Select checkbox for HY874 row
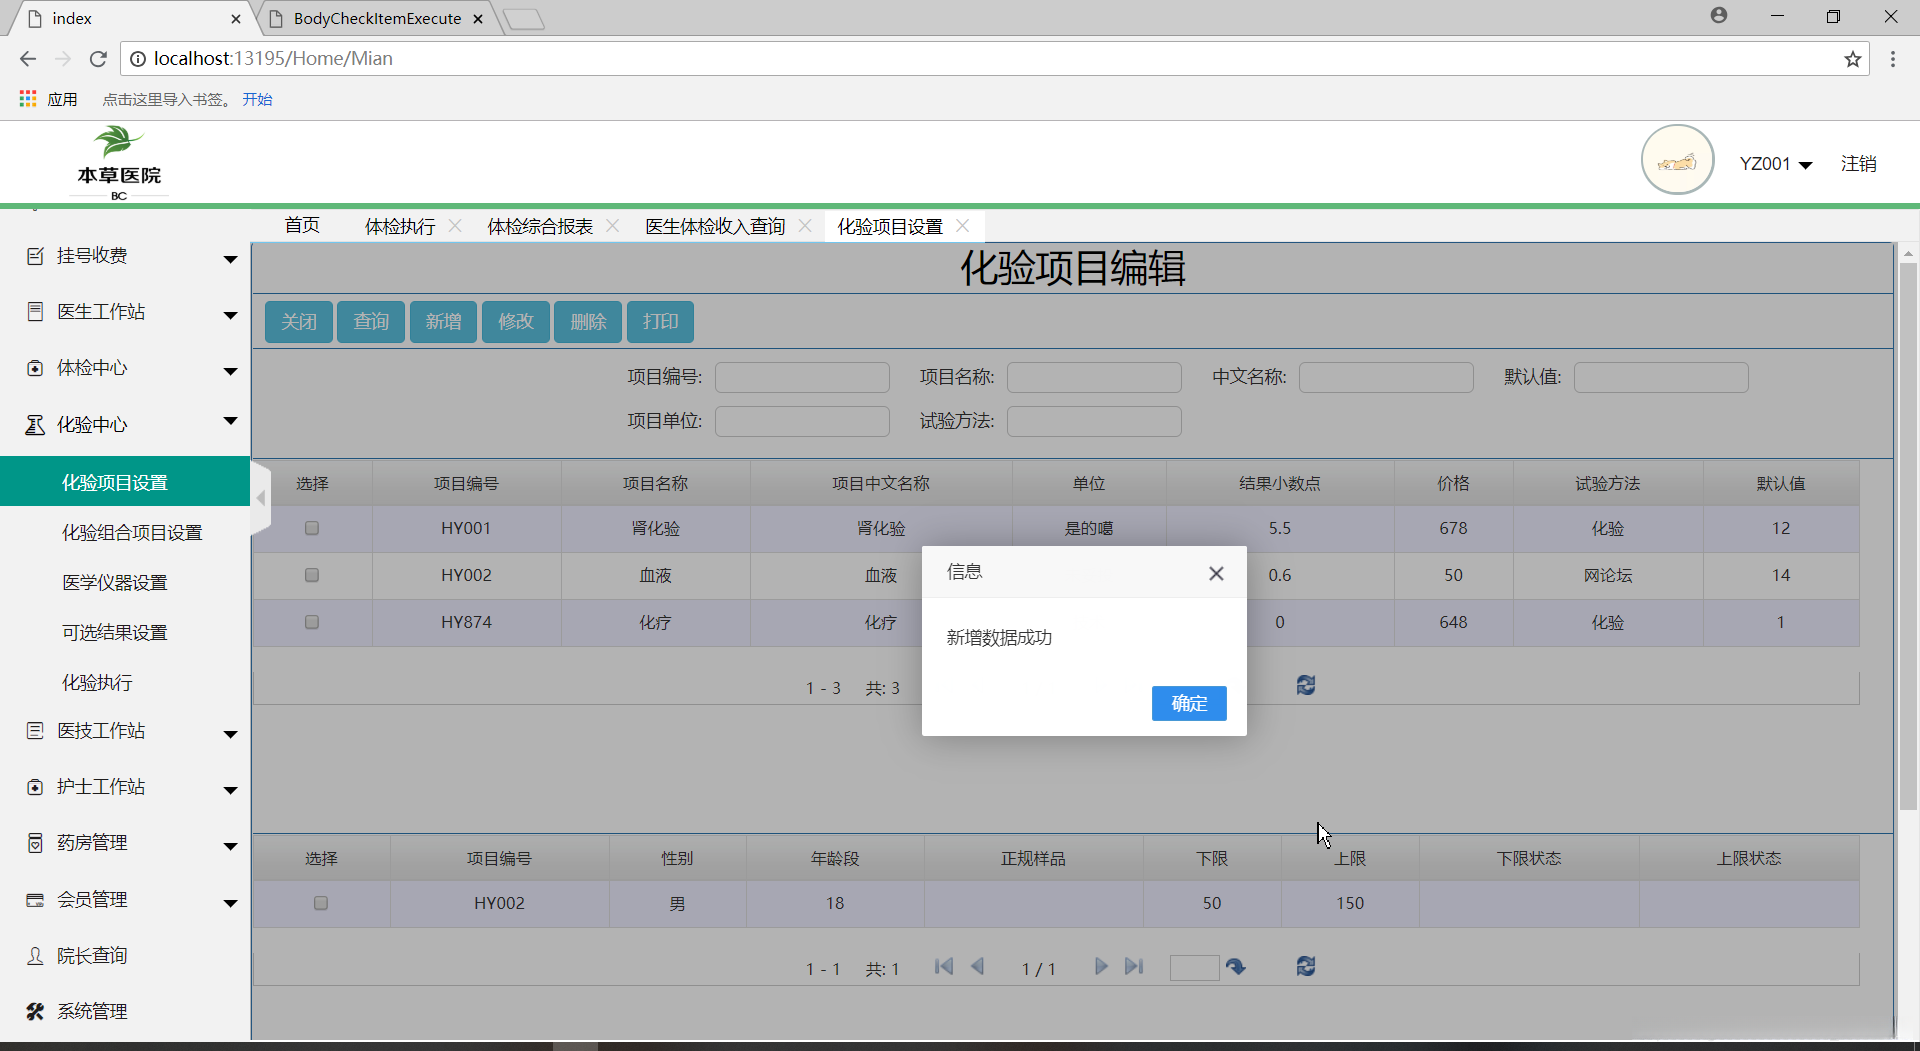1920x1051 pixels. click(312, 622)
